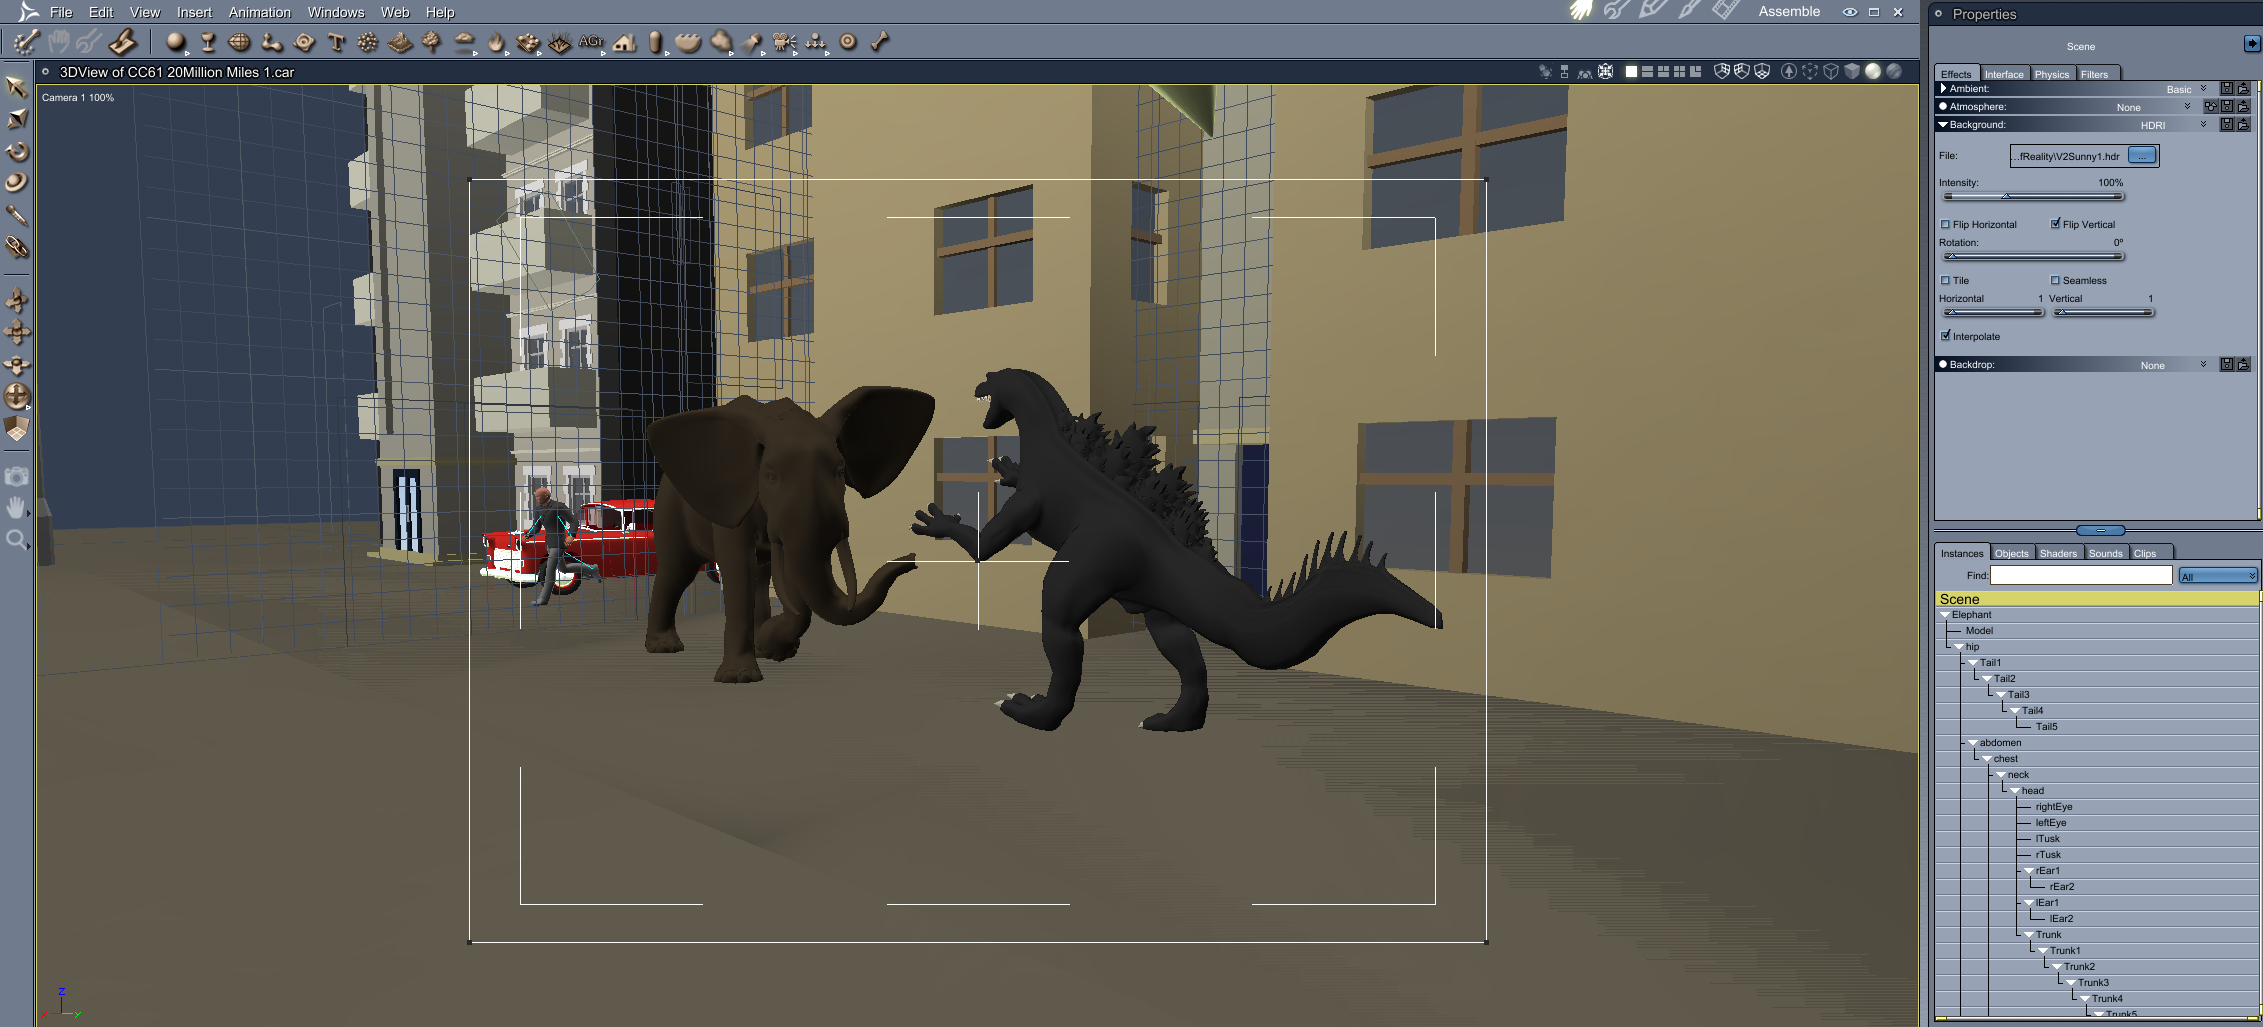Open the Animation menu
Viewport: 2263px width, 1027px height.
point(260,12)
